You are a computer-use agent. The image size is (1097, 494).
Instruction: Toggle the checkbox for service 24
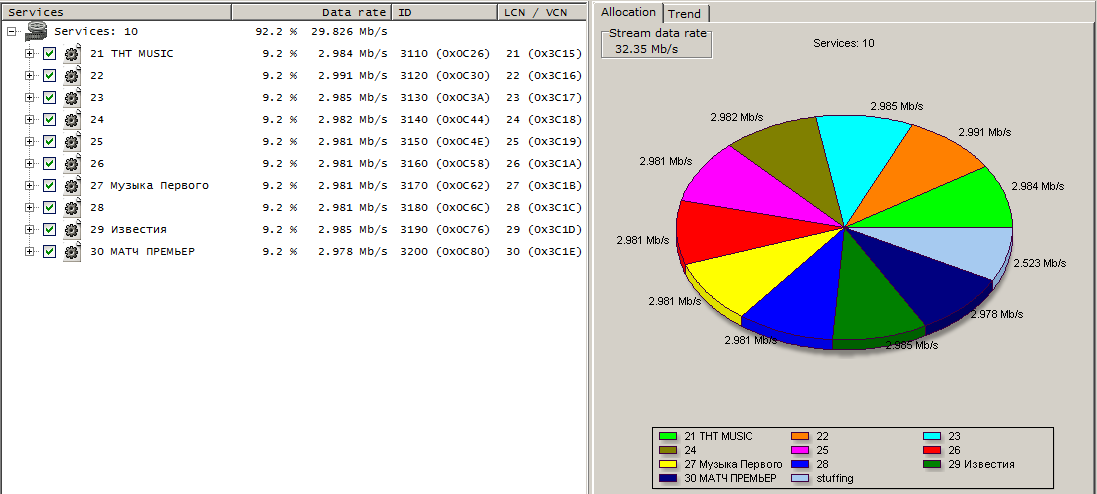[49, 120]
